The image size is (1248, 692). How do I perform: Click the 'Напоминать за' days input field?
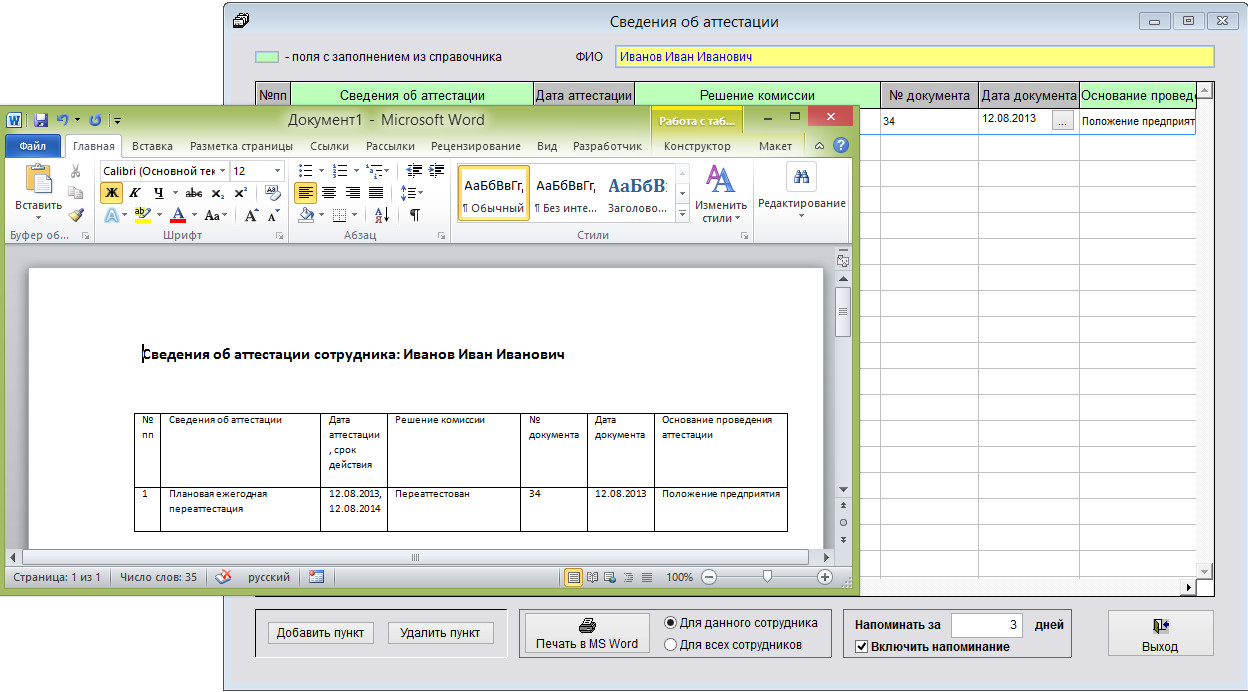986,625
